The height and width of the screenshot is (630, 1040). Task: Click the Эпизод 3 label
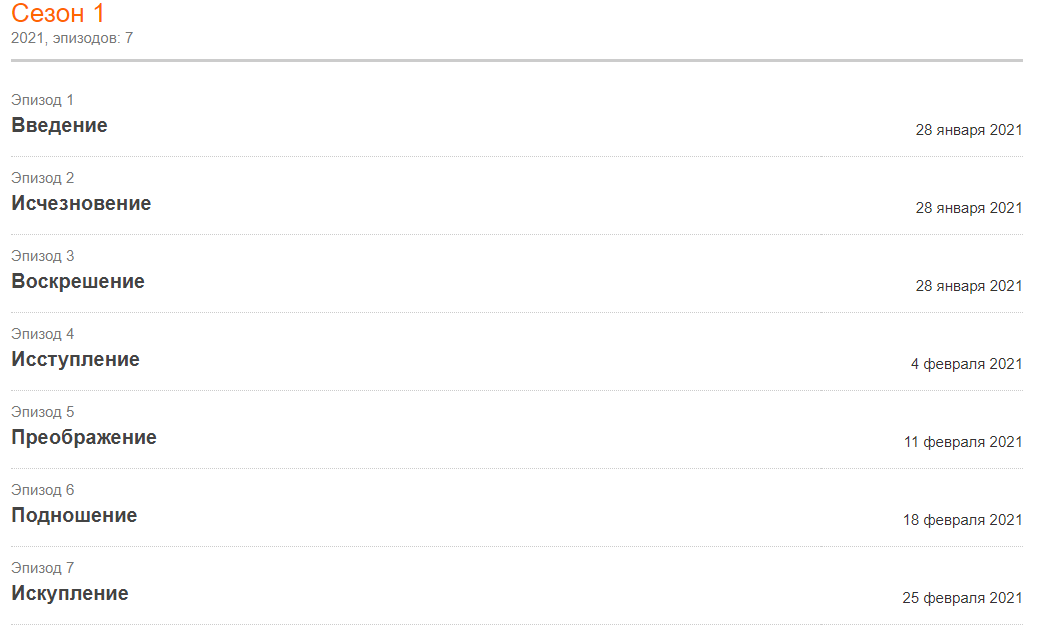pyautogui.click(x=42, y=256)
